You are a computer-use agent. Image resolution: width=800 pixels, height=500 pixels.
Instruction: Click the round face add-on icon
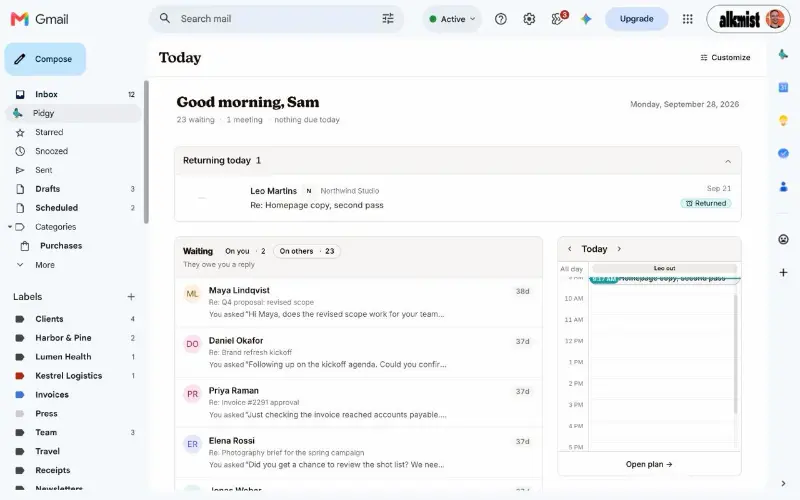pos(783,239)
